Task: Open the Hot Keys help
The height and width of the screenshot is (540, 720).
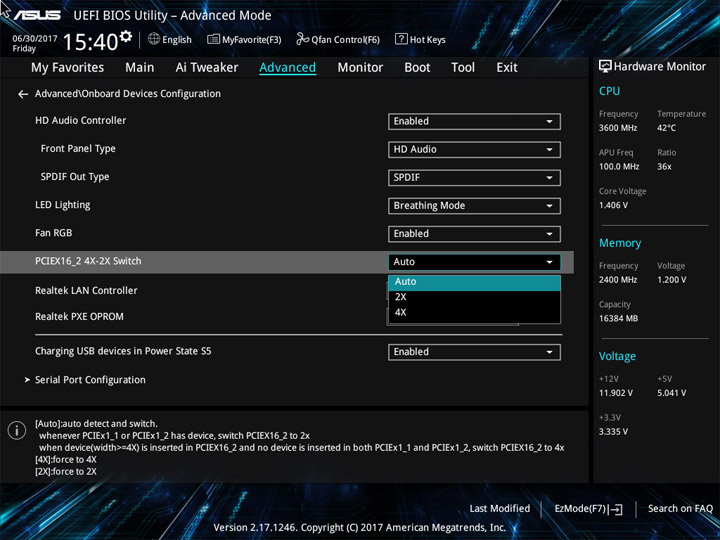Action: [x=420, y=39]
